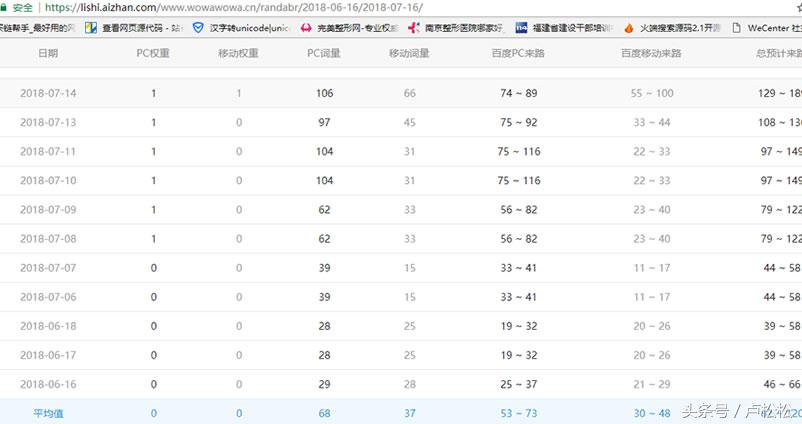Open the WeCenter bookmark page icon
This screenshot has width=802, height=424.
736,27
